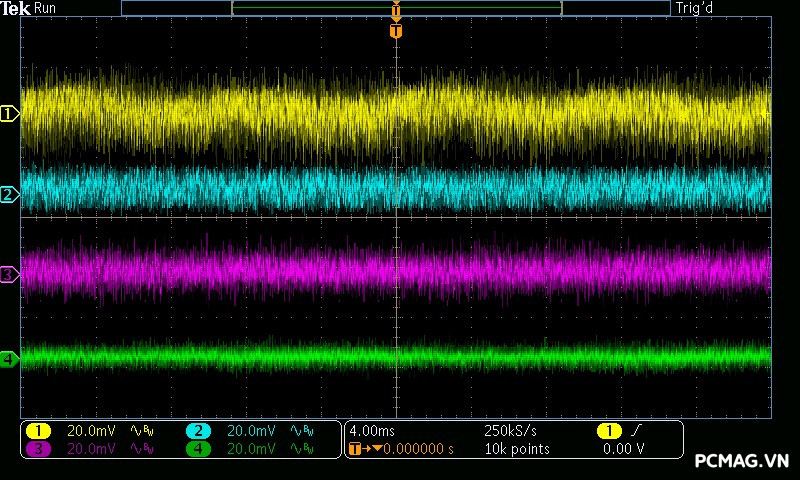
Task: Select channel 1 yellow badge in readout
Action: click(x=38, y=431)
